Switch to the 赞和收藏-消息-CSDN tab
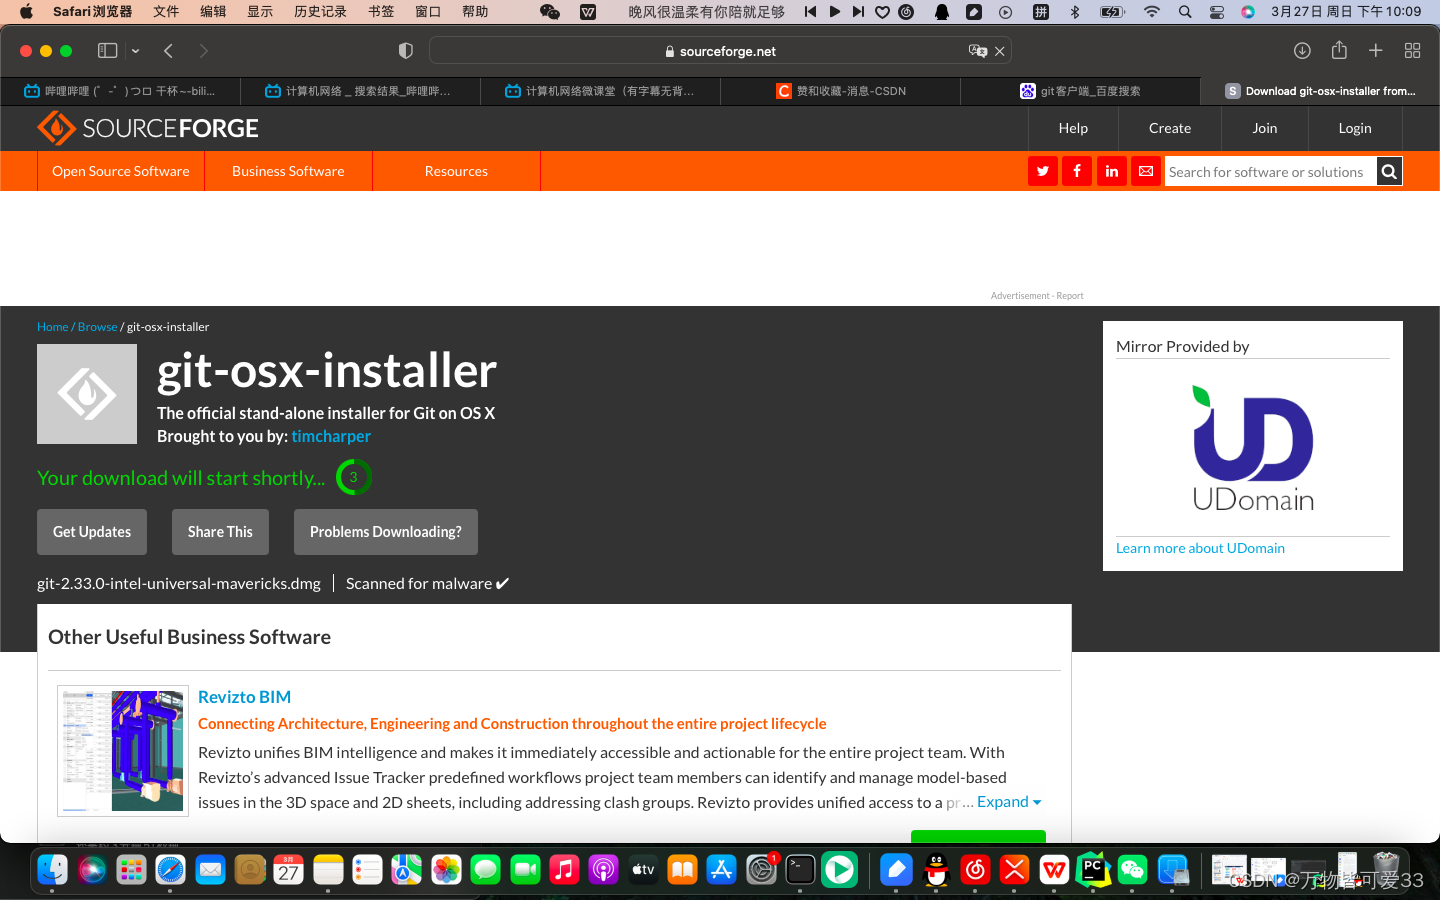Screen dimensions: 1440x900 click(840, 91)
